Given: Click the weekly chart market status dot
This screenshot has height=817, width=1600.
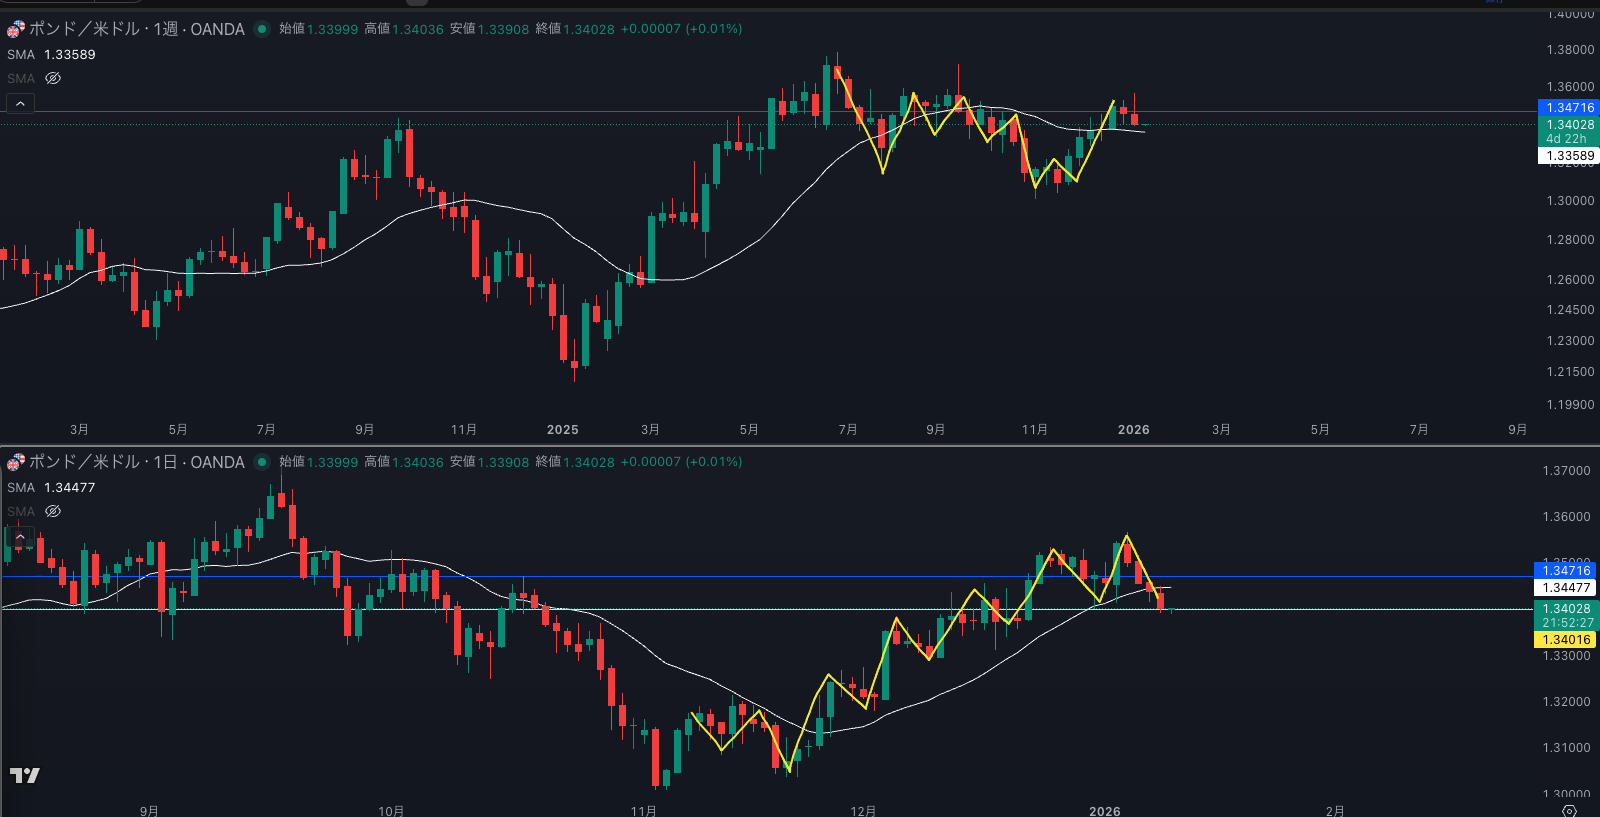Looking at the screenshot, I should click(x=262, y=29).
